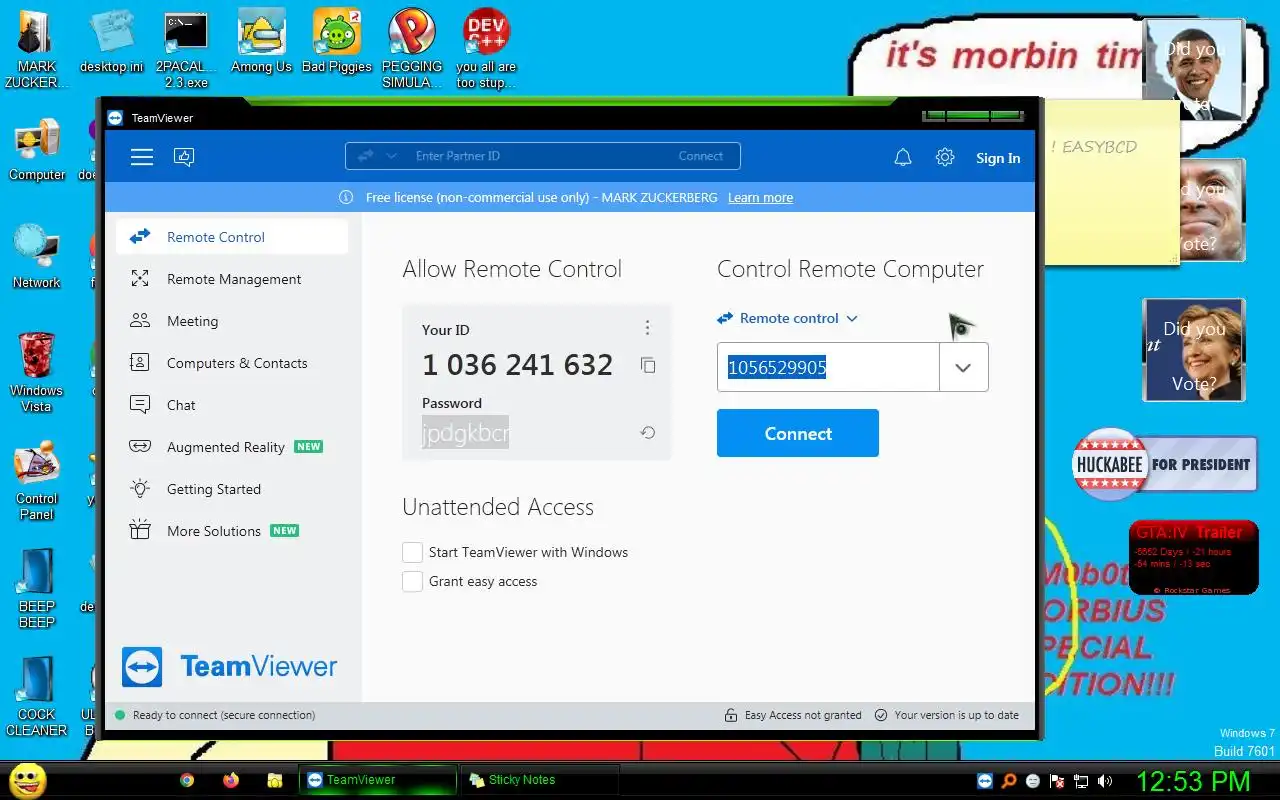Open the BEEP BEEP desktop icon

(x=37, y=588)
